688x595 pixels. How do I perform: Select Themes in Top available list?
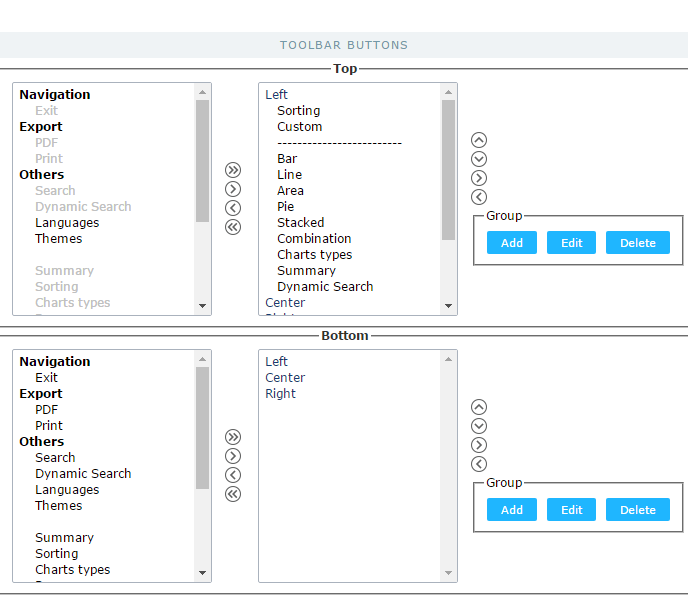point(59,239)
